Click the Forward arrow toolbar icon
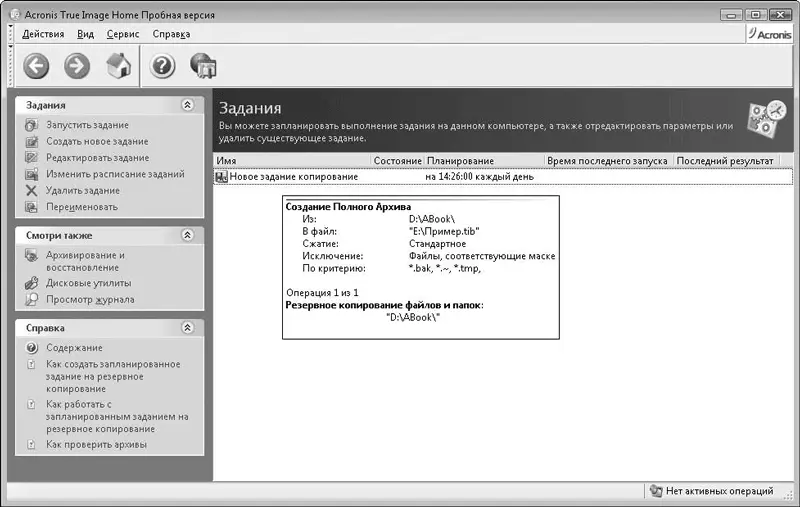This screenshot has width=800, height=507. 77,66
